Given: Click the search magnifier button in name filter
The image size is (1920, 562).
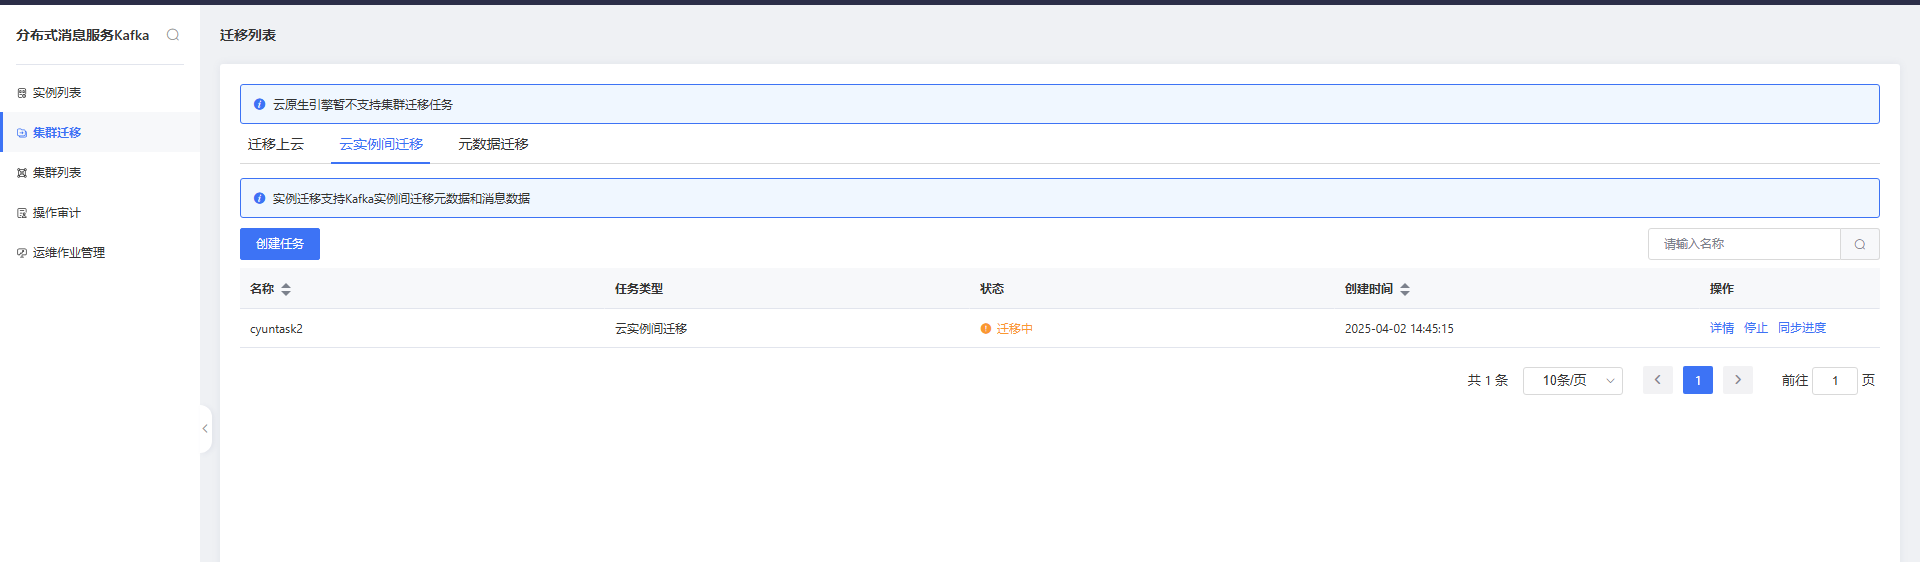Looking at the screenshot, I should pyautogui.click(x=1860, y=244).
